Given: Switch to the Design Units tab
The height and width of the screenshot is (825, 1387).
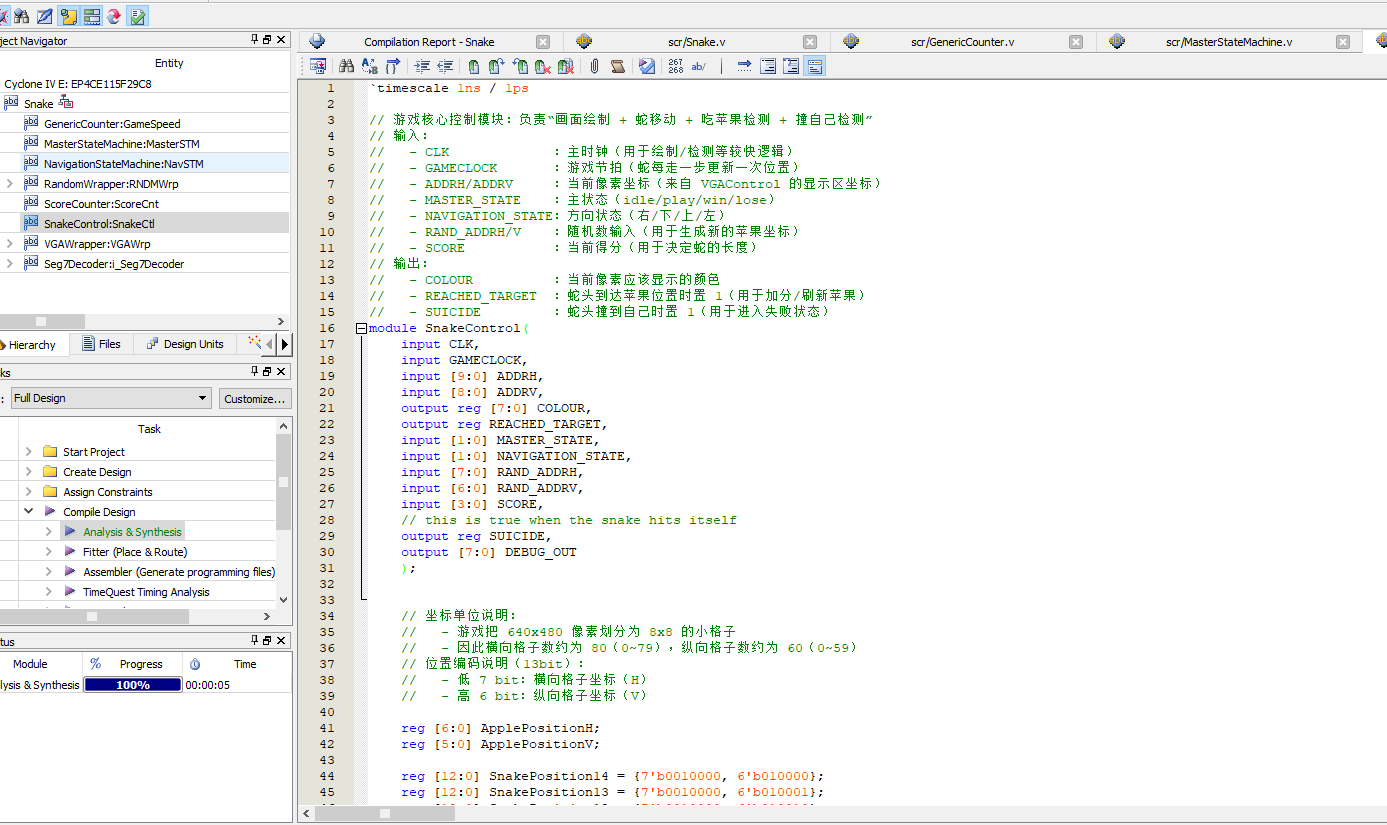Looking at the screenshot, I should pos(185,344).
